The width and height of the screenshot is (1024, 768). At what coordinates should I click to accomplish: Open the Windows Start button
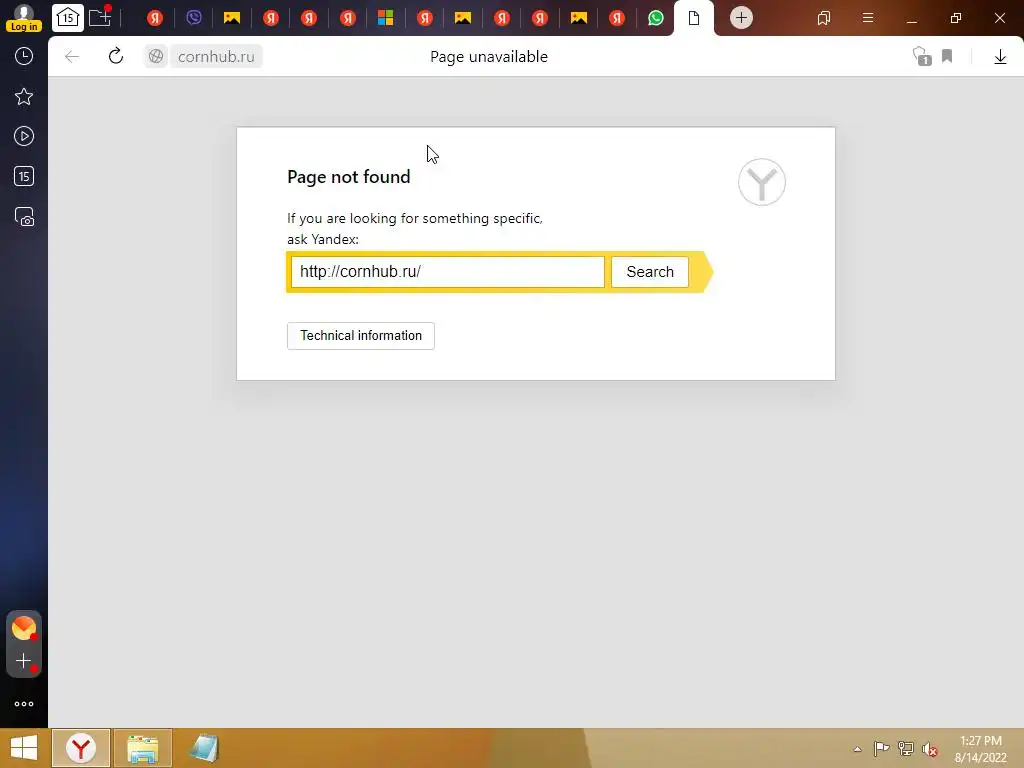[24, 748]
